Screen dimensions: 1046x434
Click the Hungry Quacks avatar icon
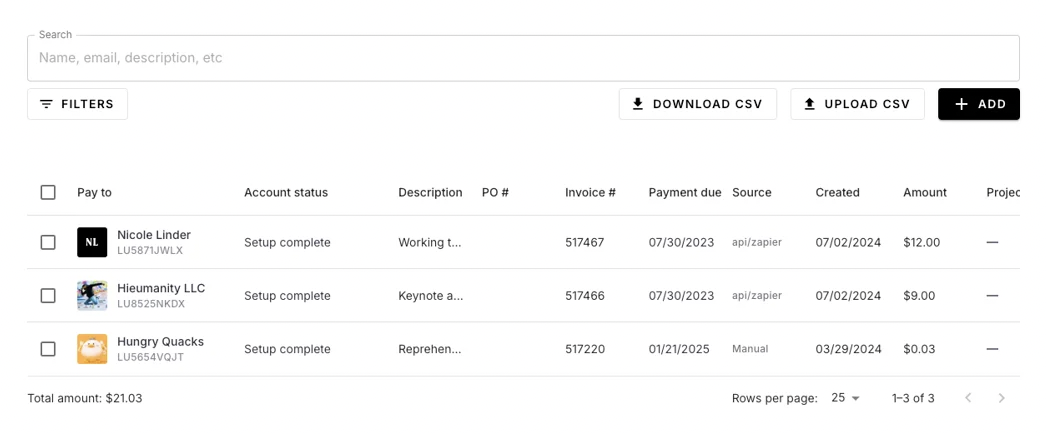92,349
